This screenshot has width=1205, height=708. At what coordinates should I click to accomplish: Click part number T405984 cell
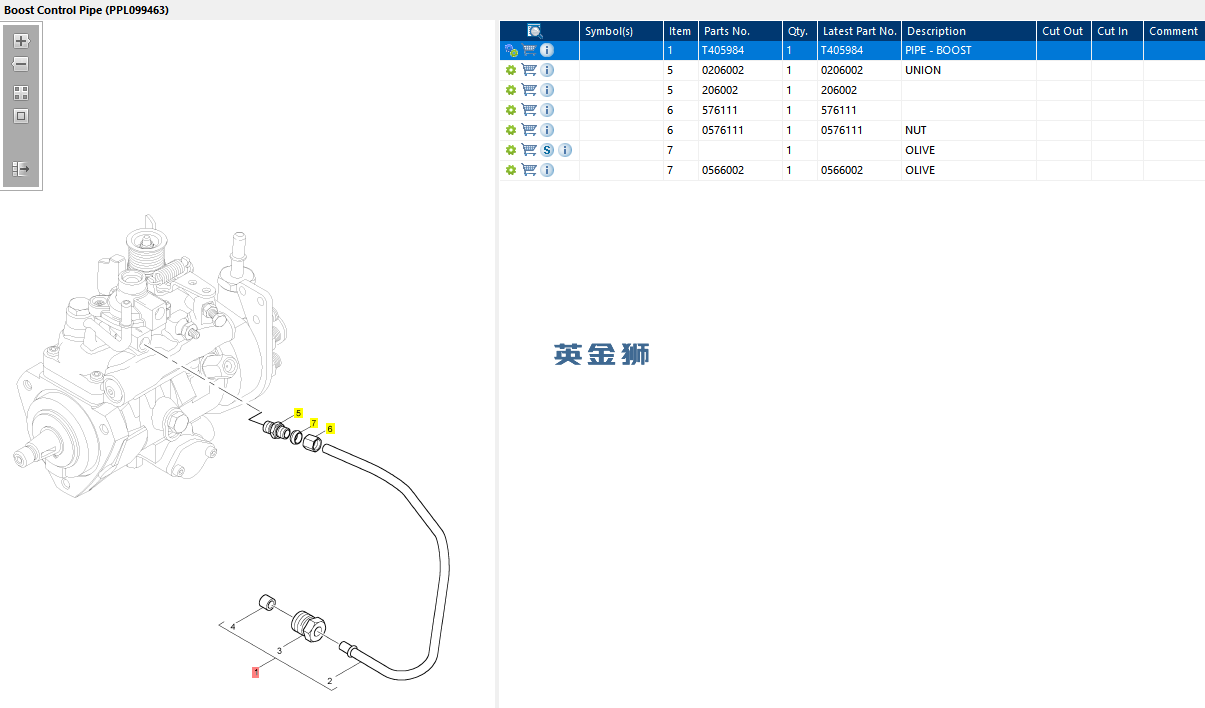pyautogui.click(x=740, y=50)
